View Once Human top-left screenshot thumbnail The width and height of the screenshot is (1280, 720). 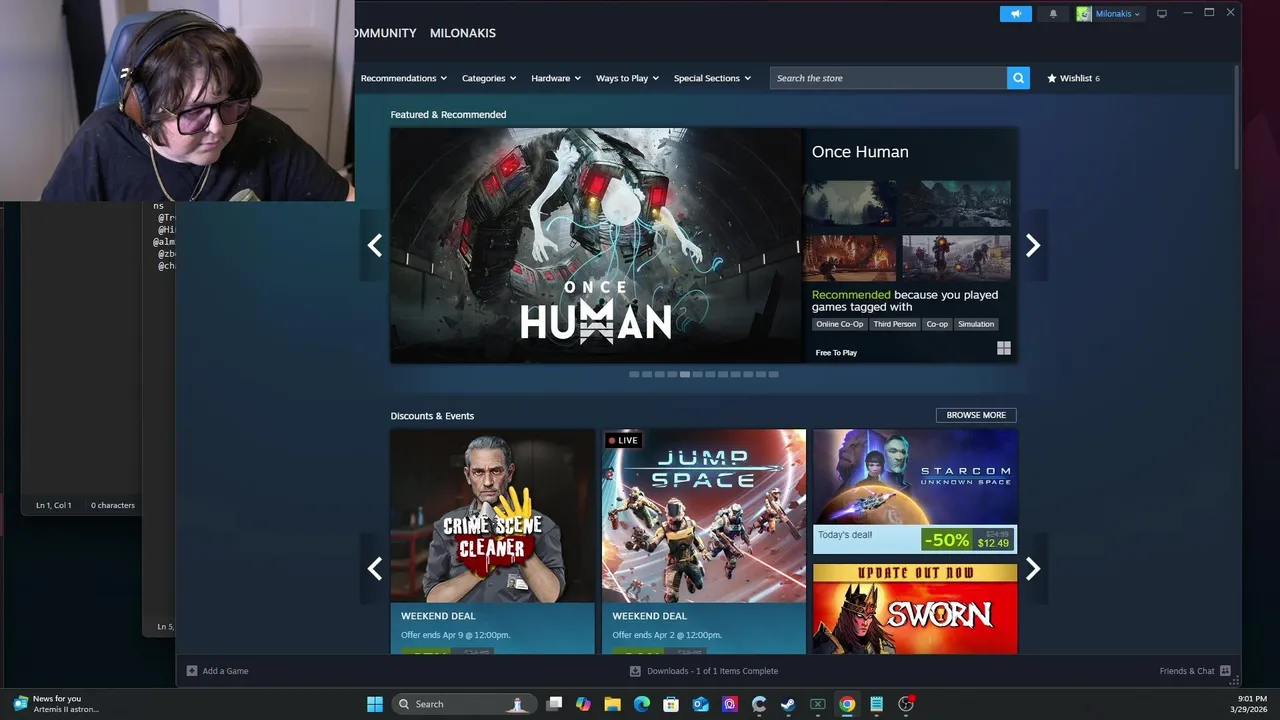[849, 204]
